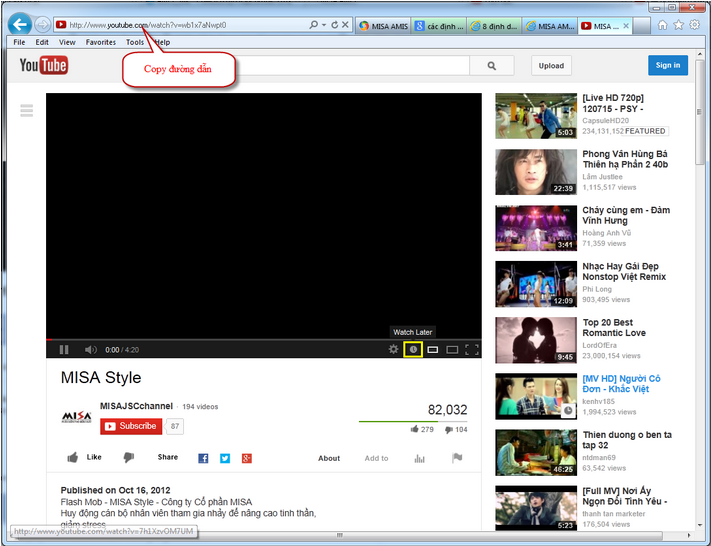
Task: Open video settings gear
Action: [393, 349]
